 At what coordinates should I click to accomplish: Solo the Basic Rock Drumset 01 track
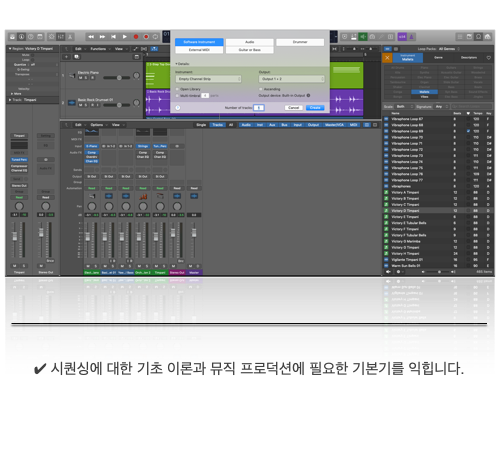(86, 105)
